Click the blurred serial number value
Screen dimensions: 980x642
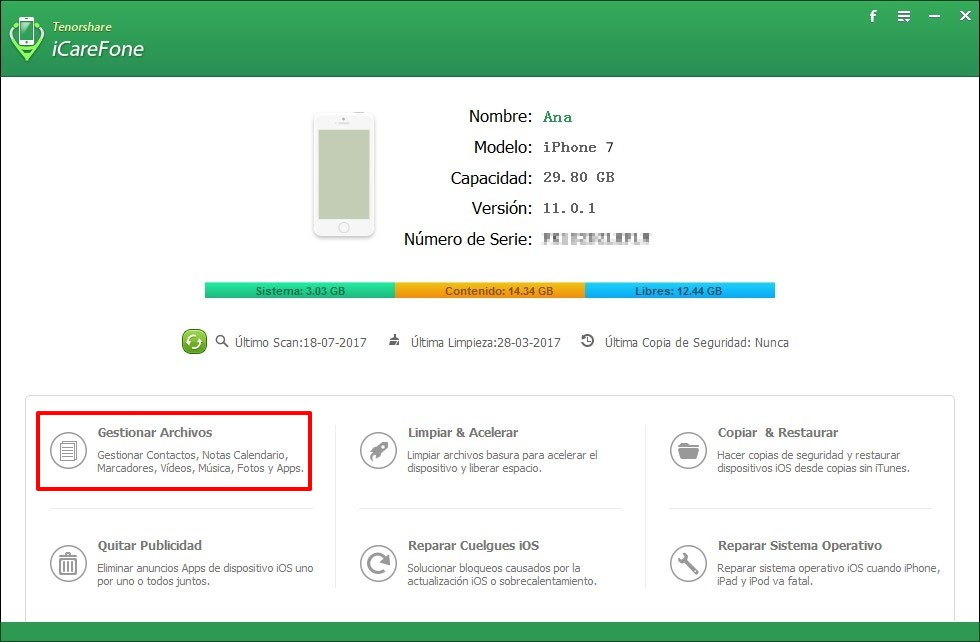(596, 238)
